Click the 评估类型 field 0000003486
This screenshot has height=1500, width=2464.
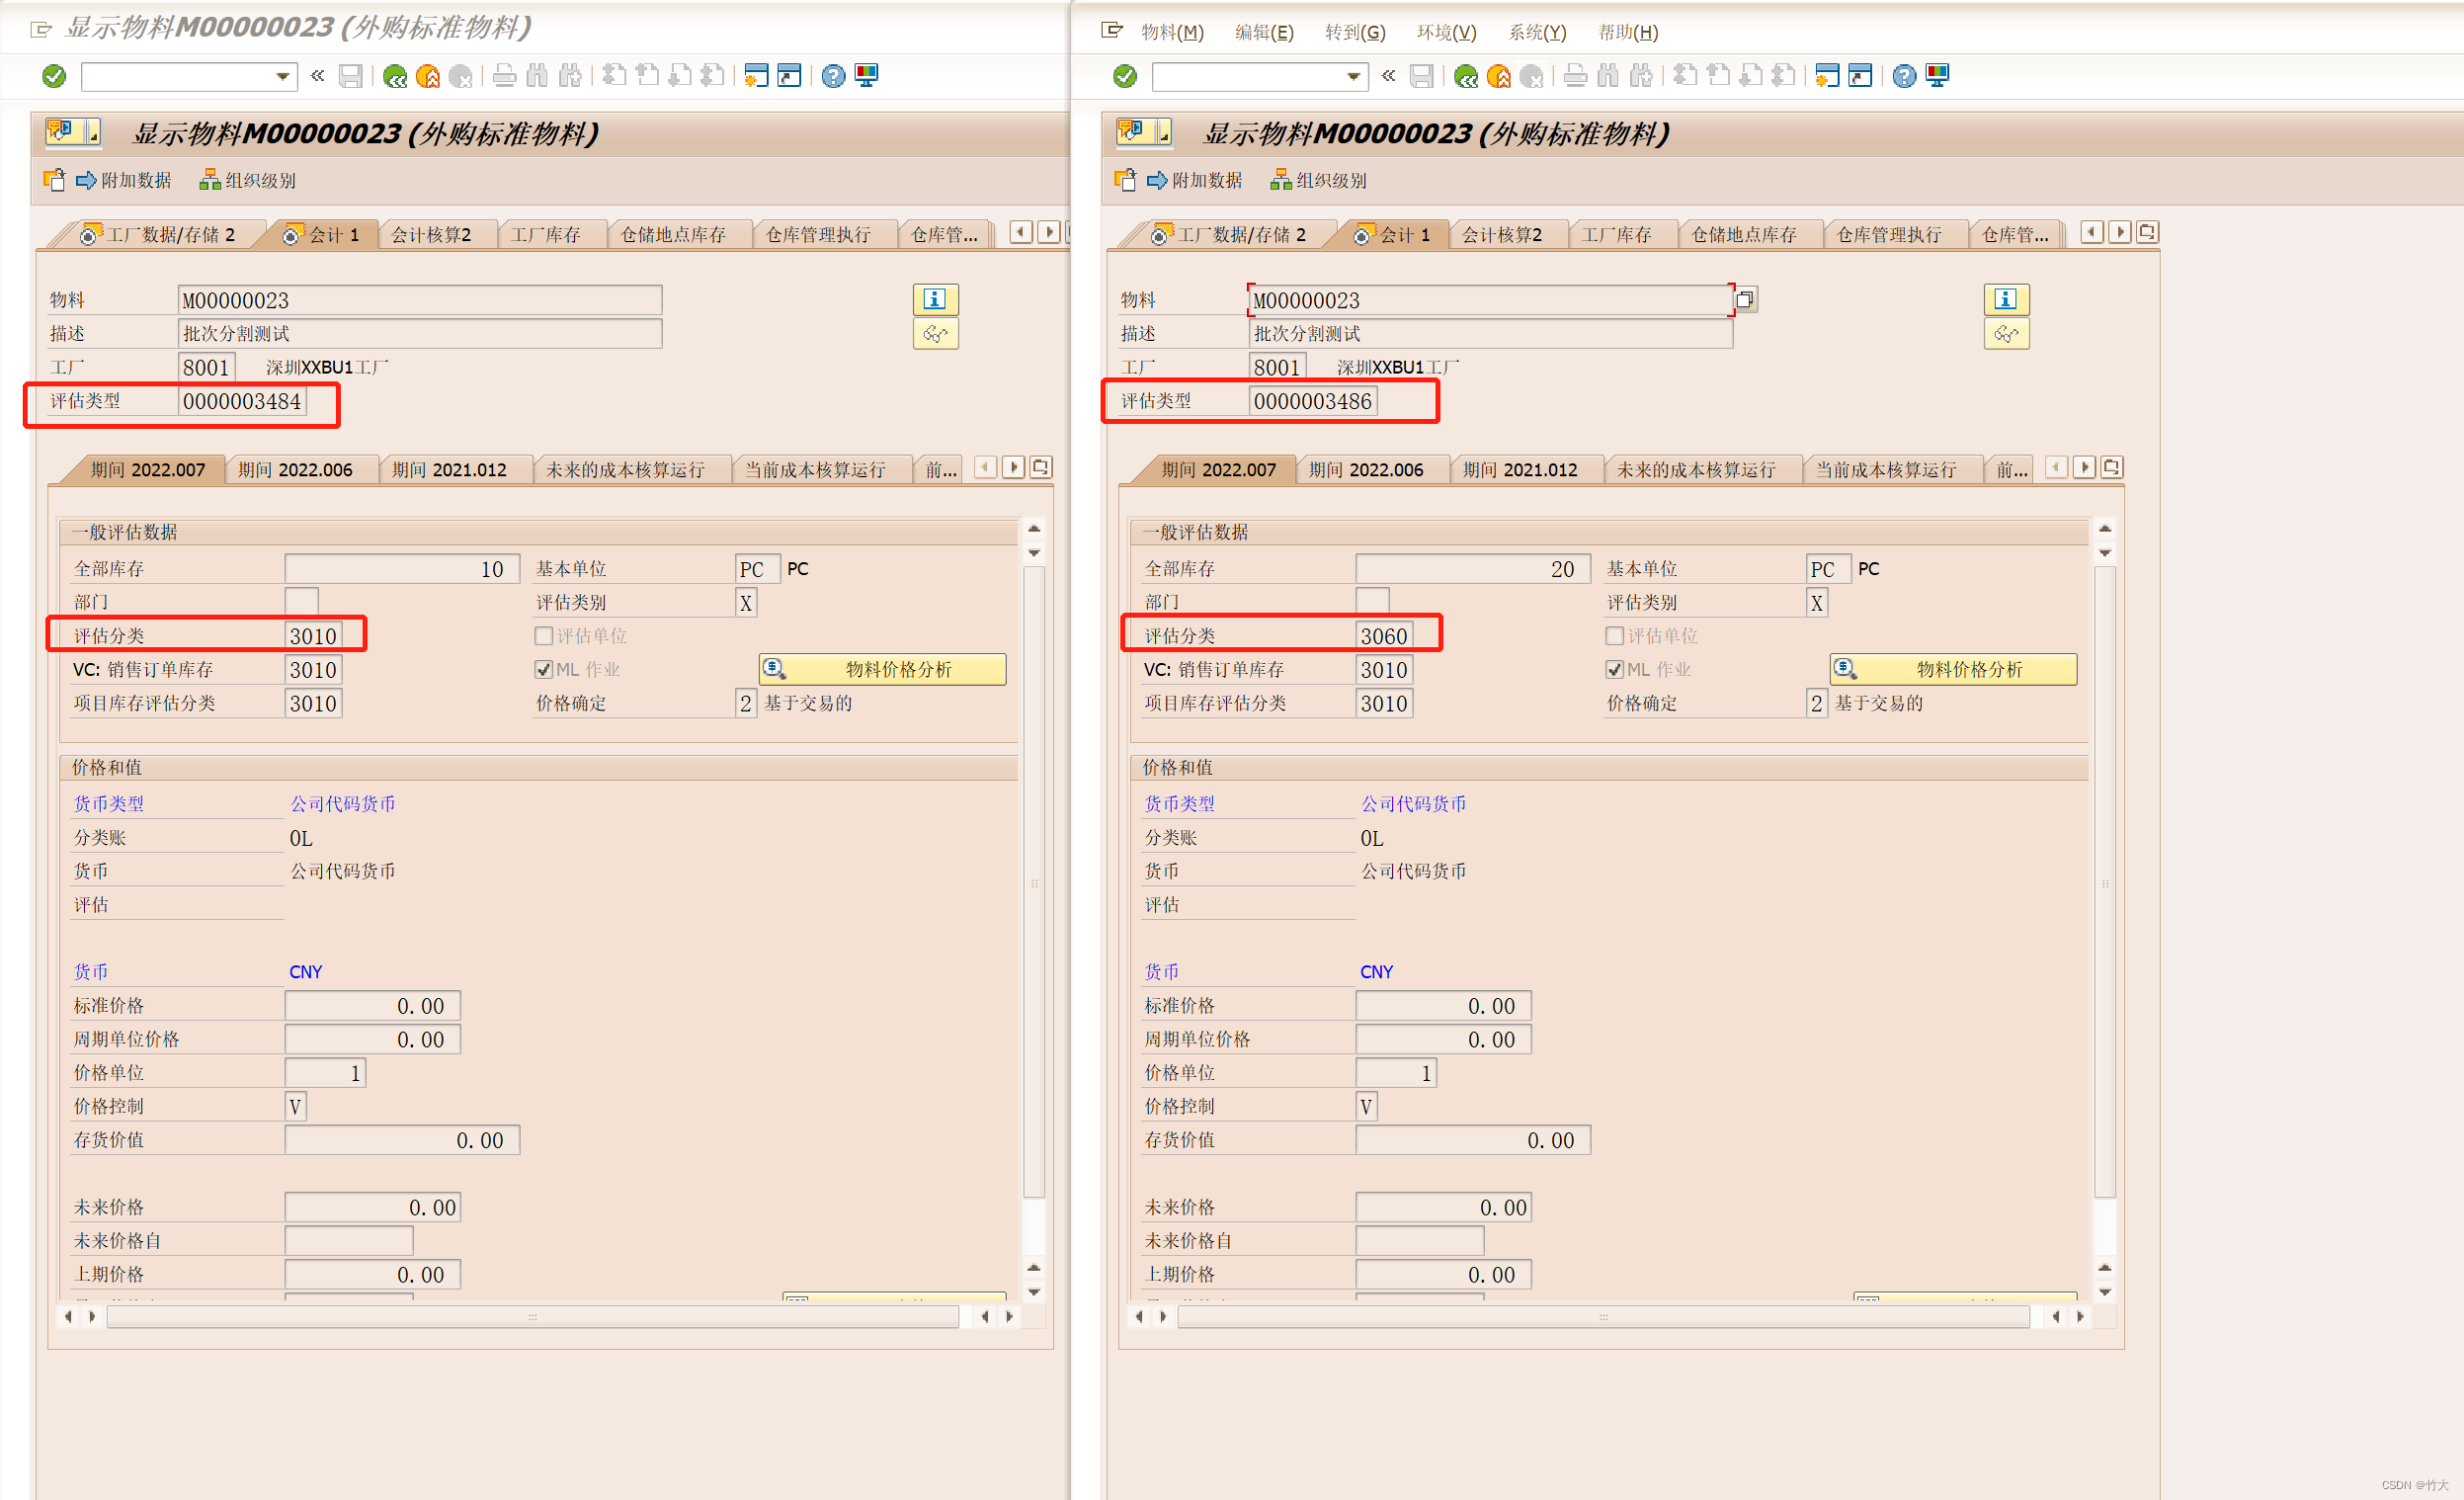point(1312,401)
